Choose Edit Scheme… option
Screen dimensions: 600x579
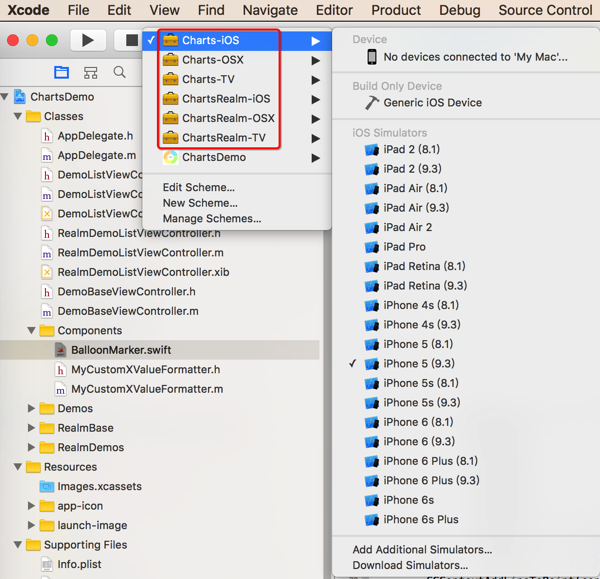[x=199, y=188]
